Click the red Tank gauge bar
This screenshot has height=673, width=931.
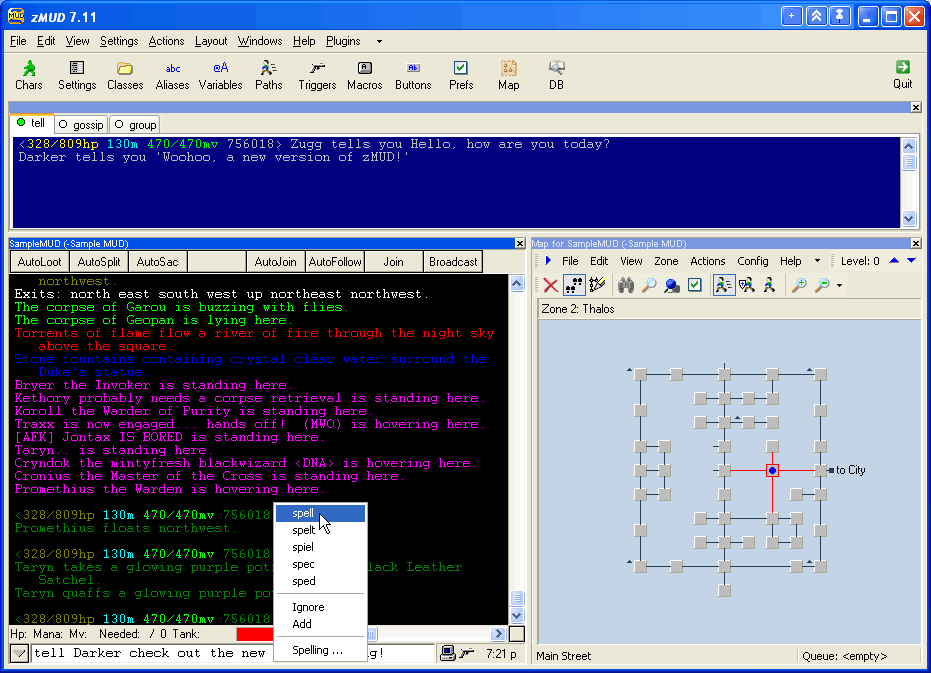pyautogui.click(x=255, y=634)
